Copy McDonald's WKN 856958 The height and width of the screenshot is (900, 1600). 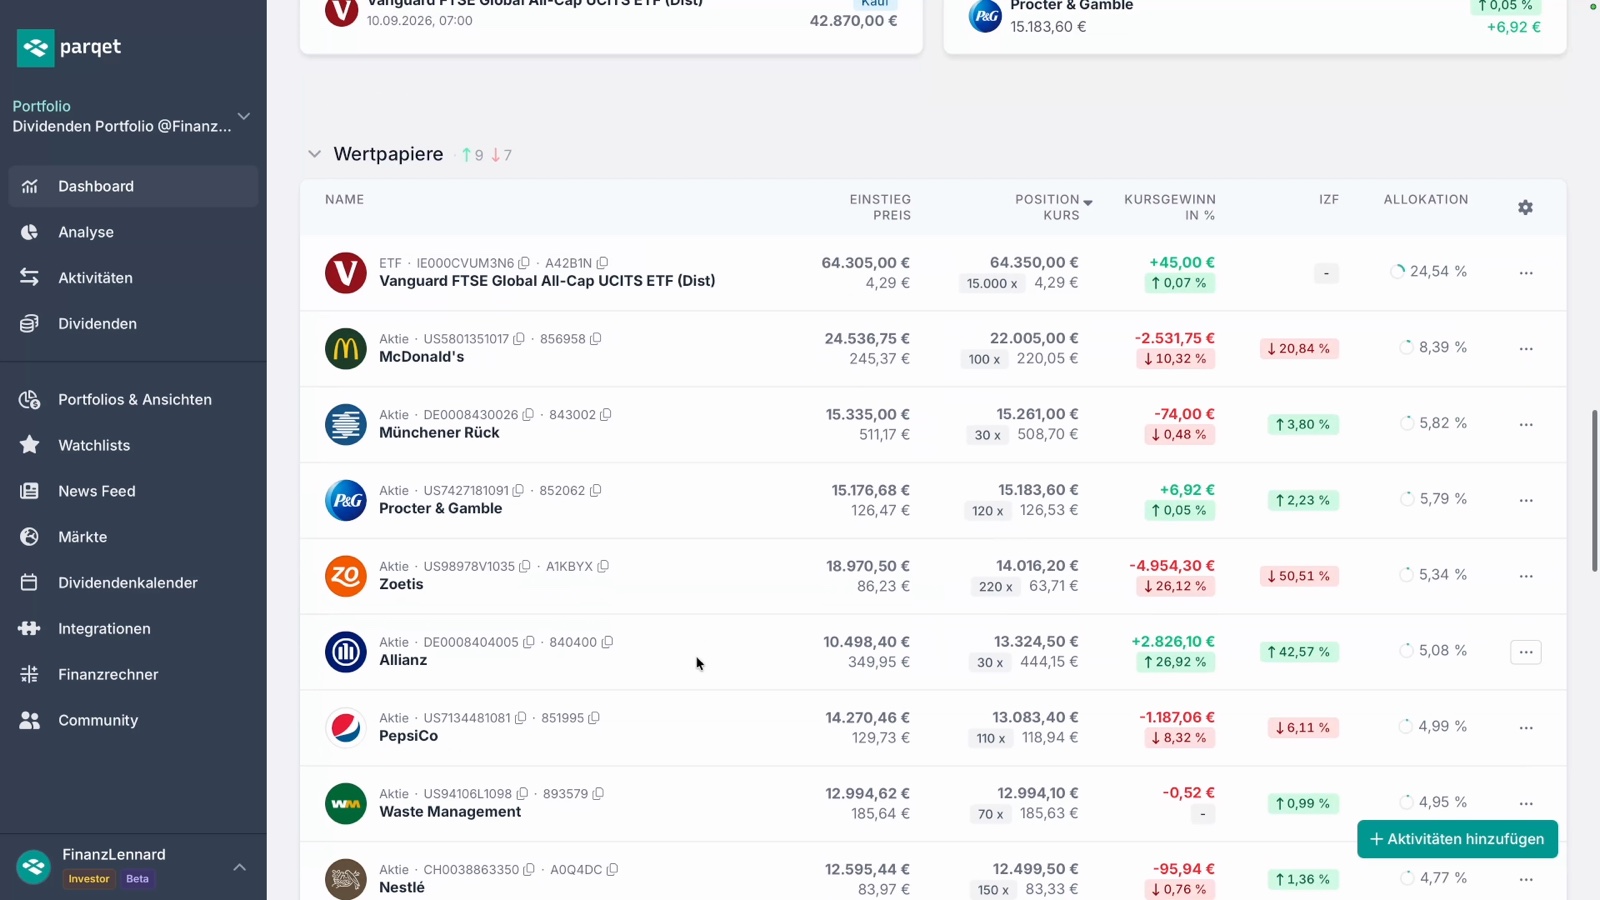point(595,339)
